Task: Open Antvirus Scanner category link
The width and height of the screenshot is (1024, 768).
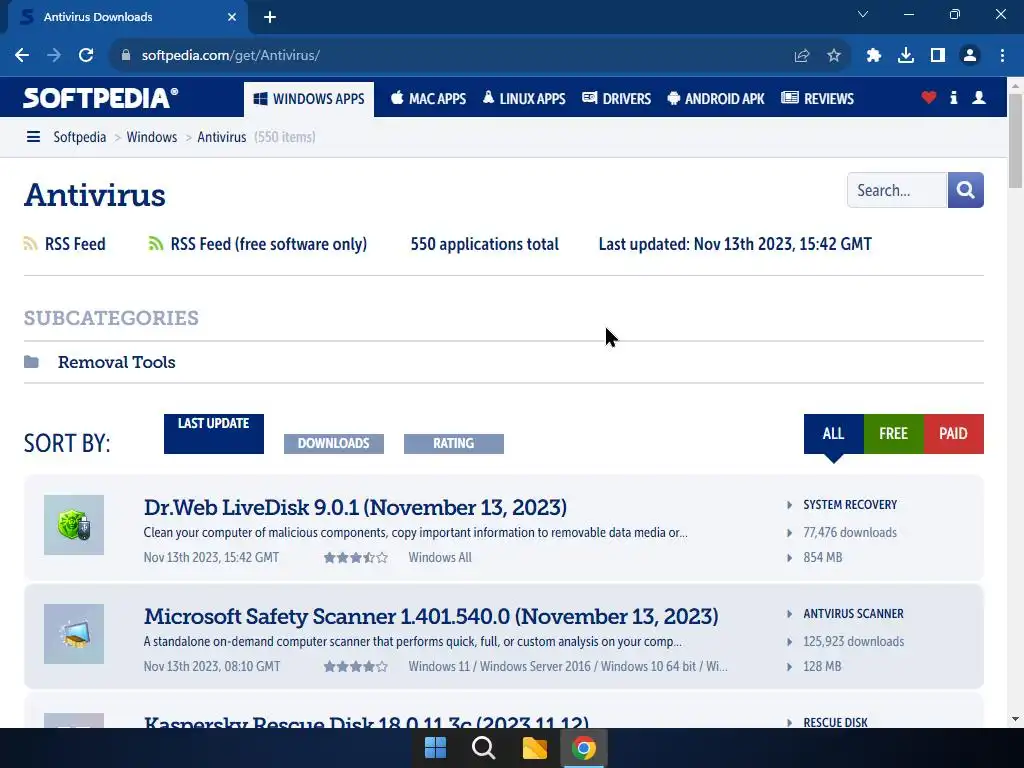Action: tap(853, 614)
